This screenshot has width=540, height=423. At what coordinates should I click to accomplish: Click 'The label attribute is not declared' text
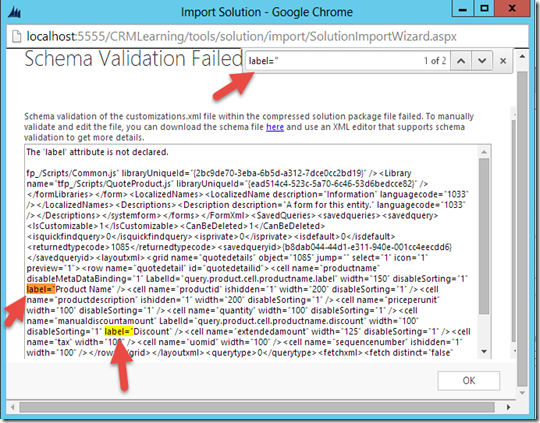[97, 152]
